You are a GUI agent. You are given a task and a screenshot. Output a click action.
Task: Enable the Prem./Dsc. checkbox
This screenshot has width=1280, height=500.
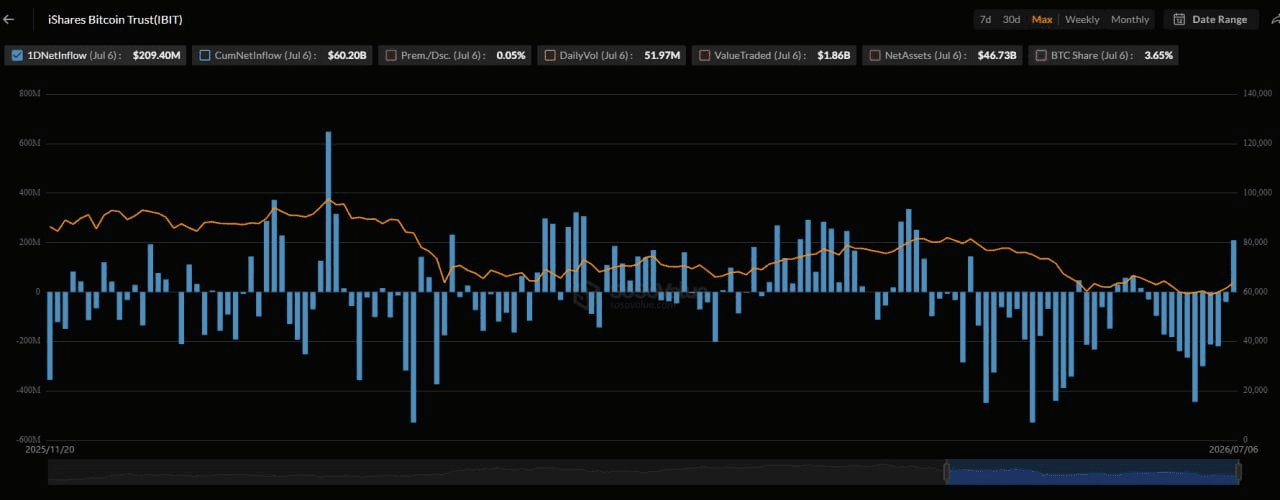391,56
